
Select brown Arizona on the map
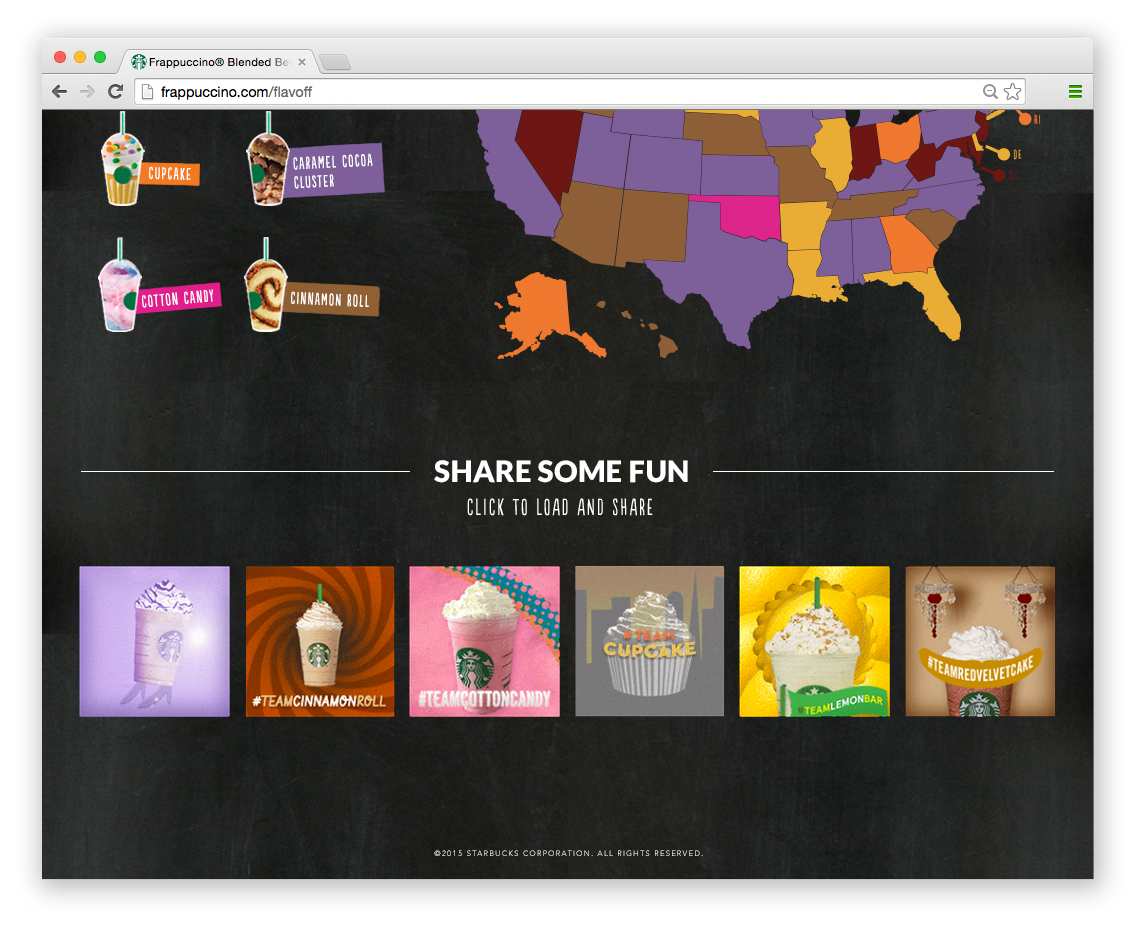(589, 223)
